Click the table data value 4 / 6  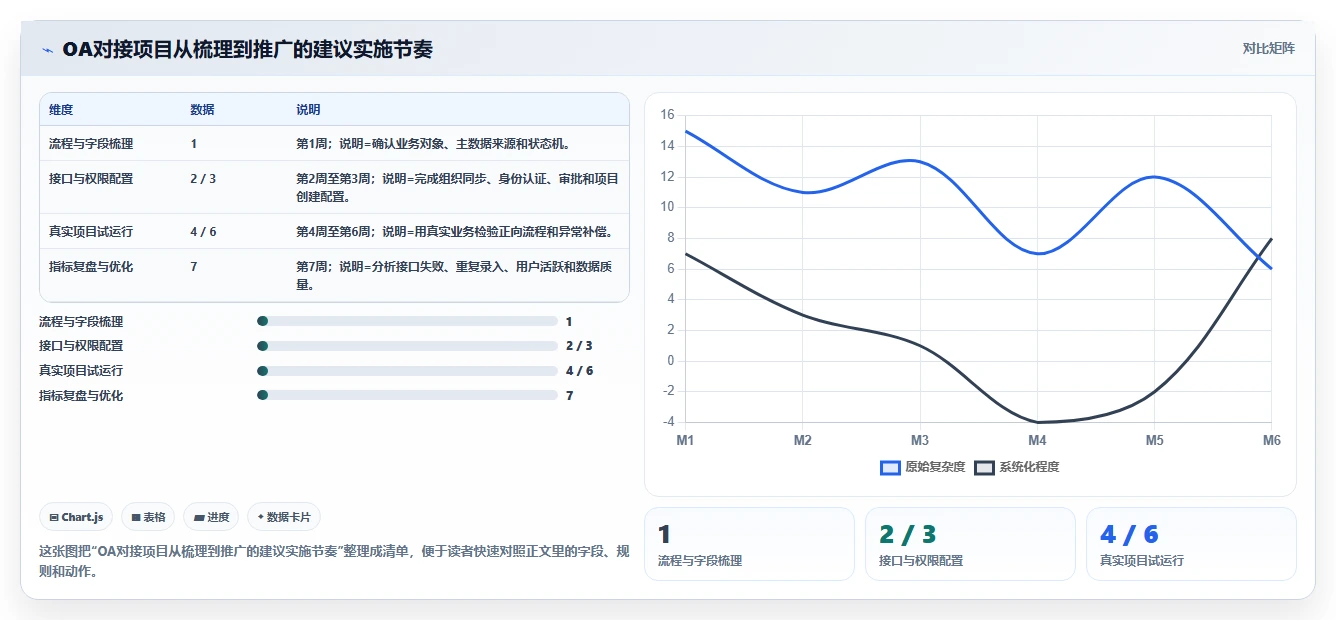click(x=203, y=232)
